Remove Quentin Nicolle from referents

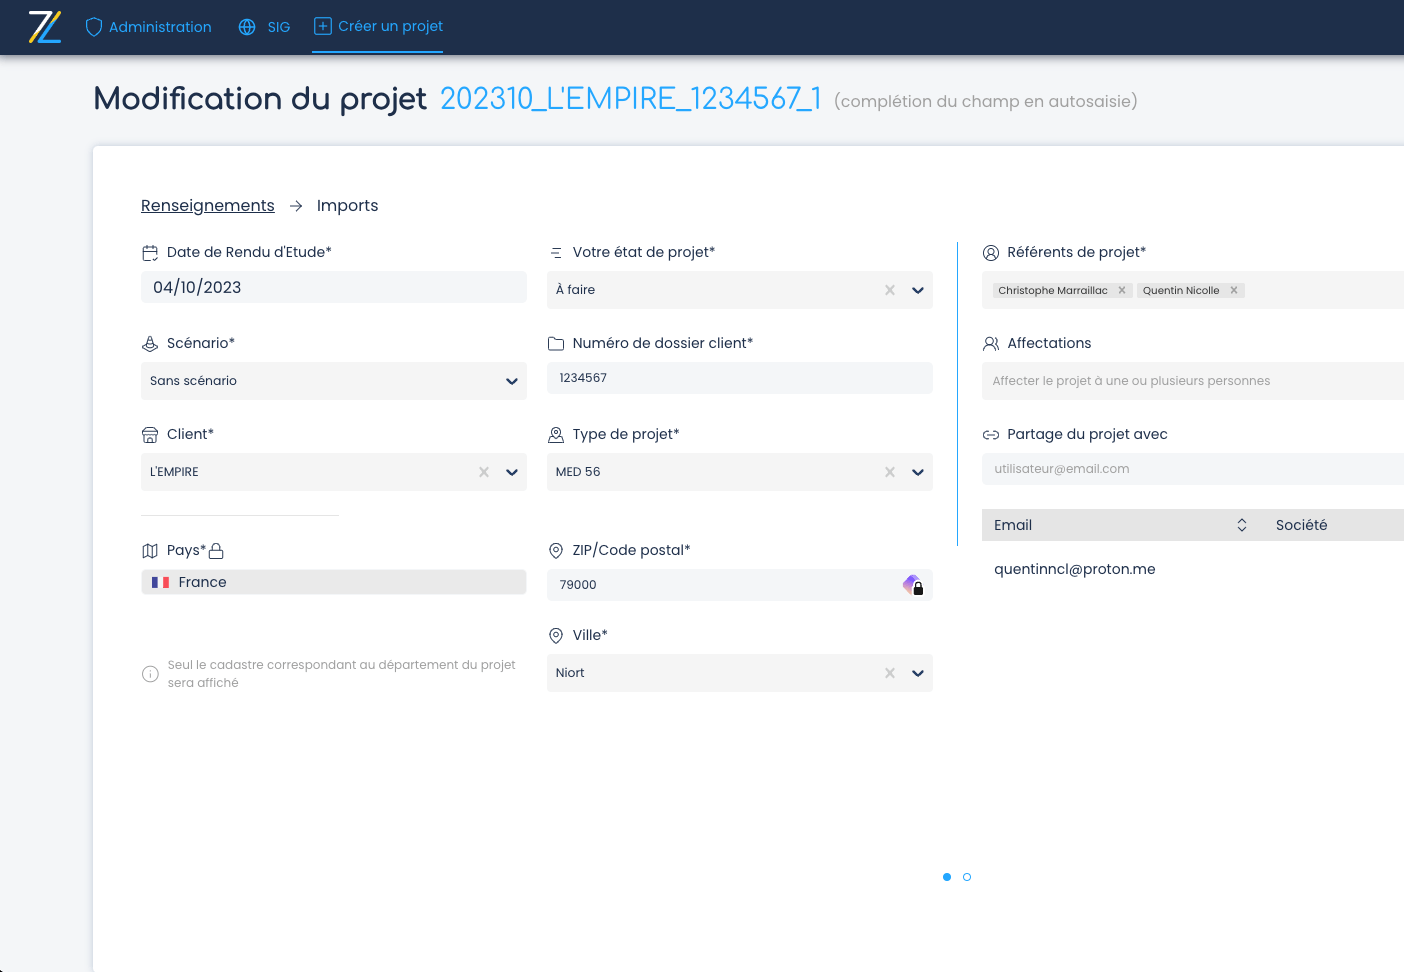pyautogui.click(x=1234, y=290)
